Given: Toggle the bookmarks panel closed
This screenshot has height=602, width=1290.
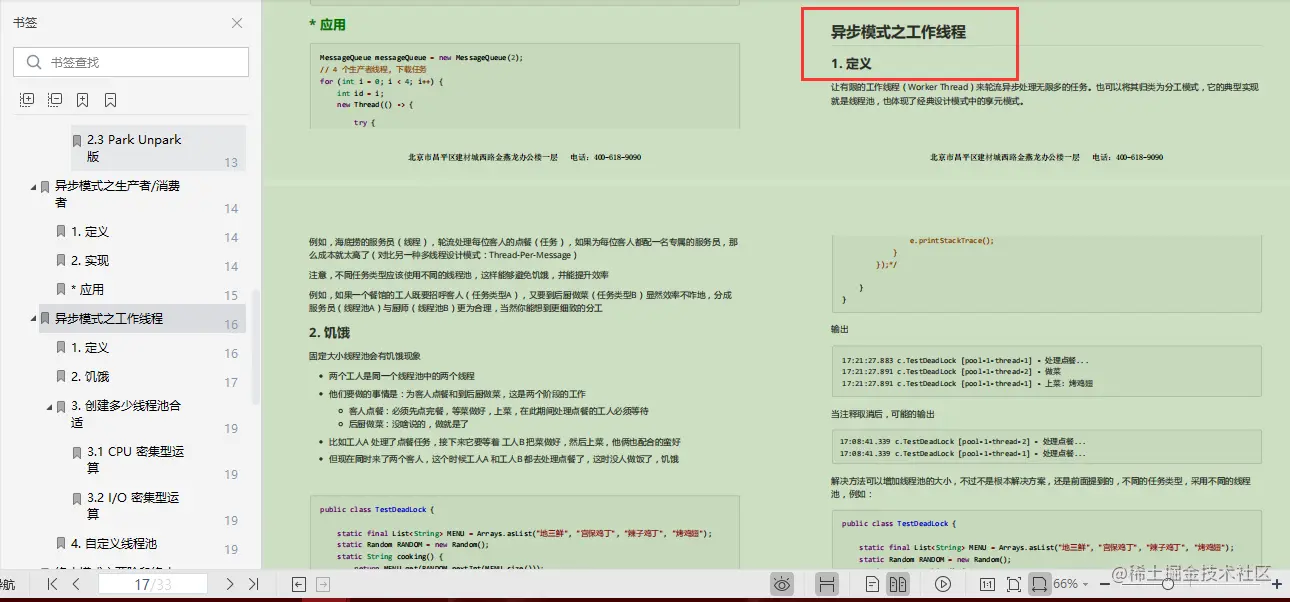Looking at the screenshot, I should [239, 23].
